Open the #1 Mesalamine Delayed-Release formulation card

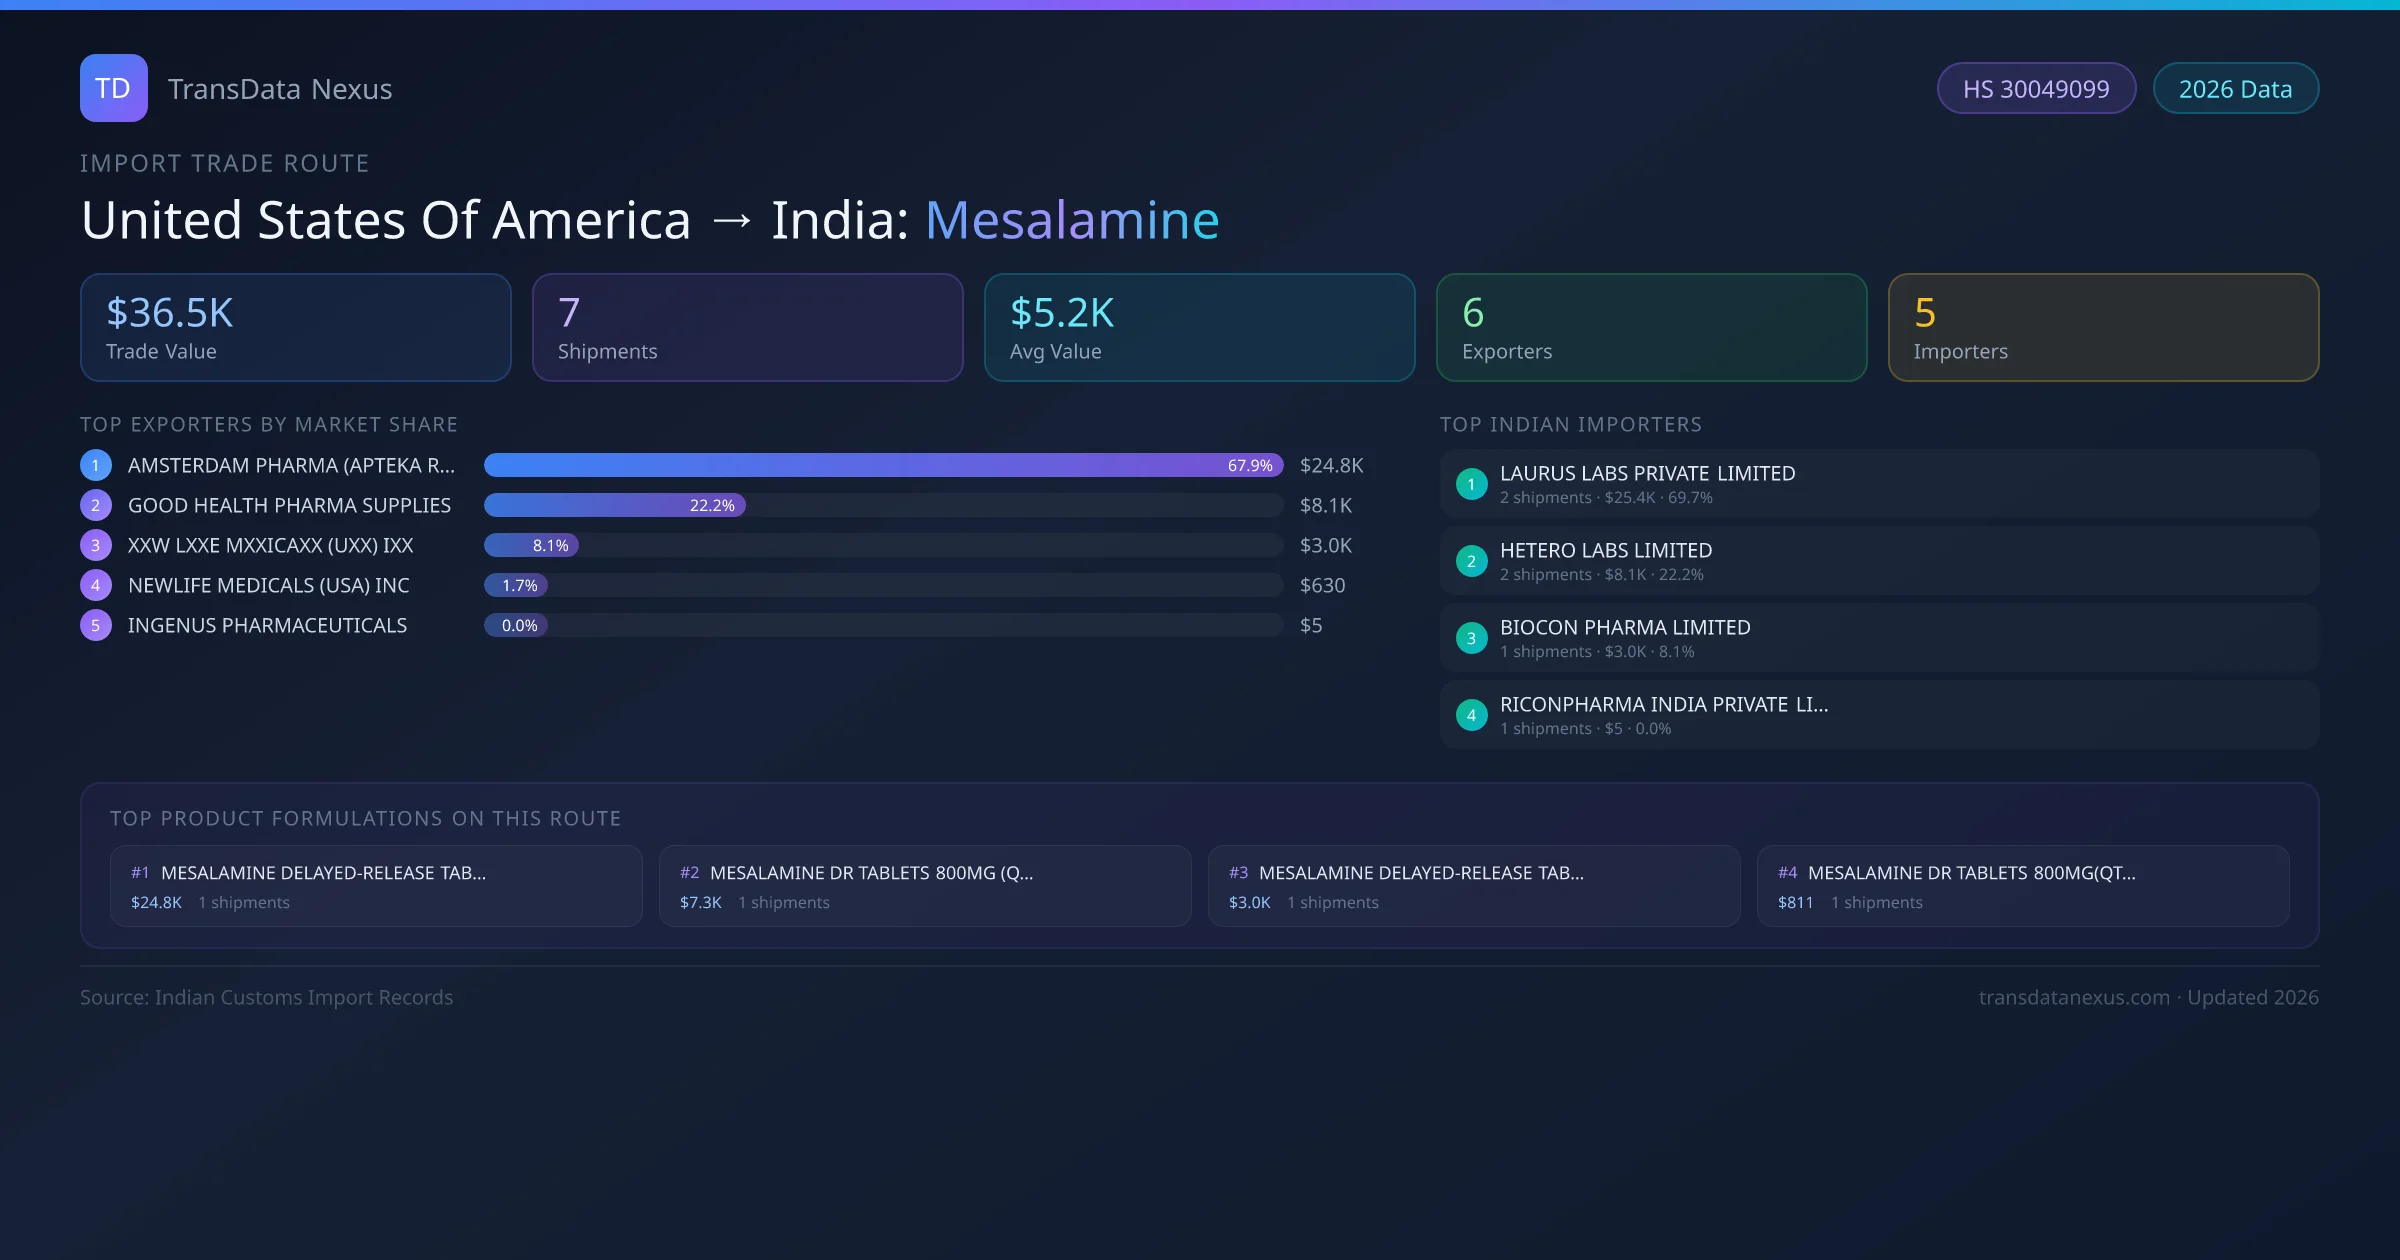tap(376, 886)
